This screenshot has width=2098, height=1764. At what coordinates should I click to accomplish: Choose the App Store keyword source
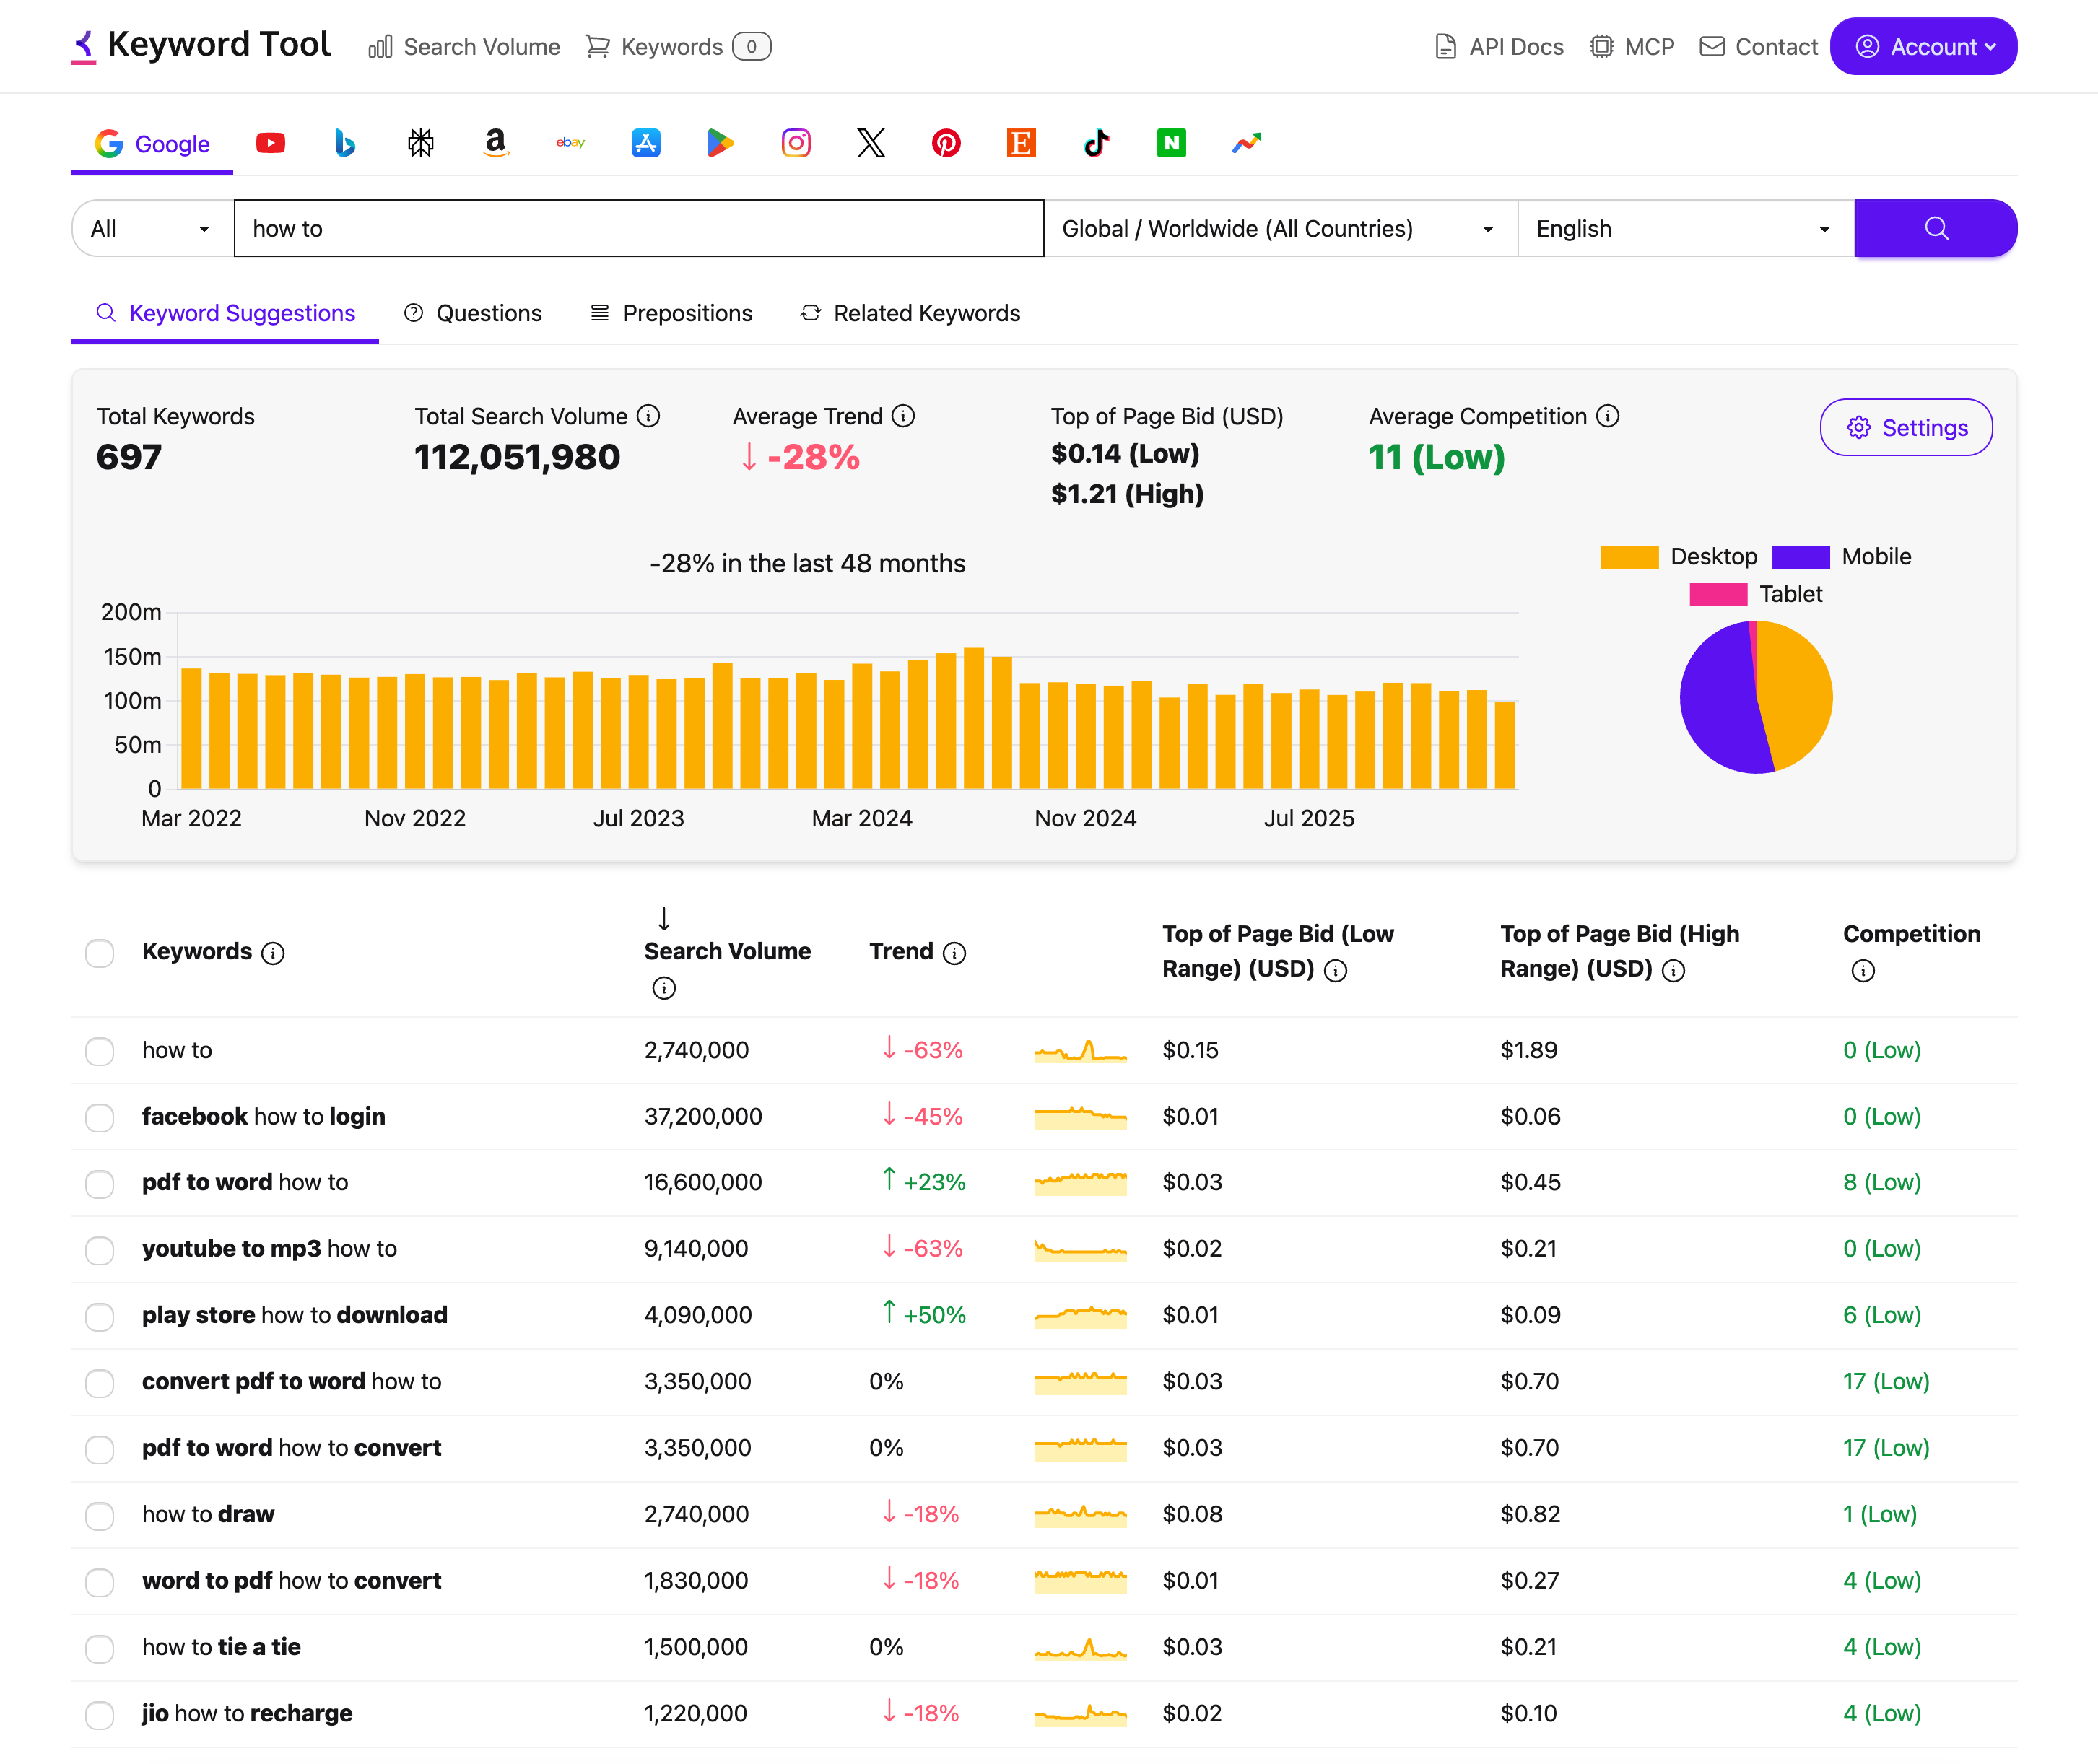[x=646, y=143]
